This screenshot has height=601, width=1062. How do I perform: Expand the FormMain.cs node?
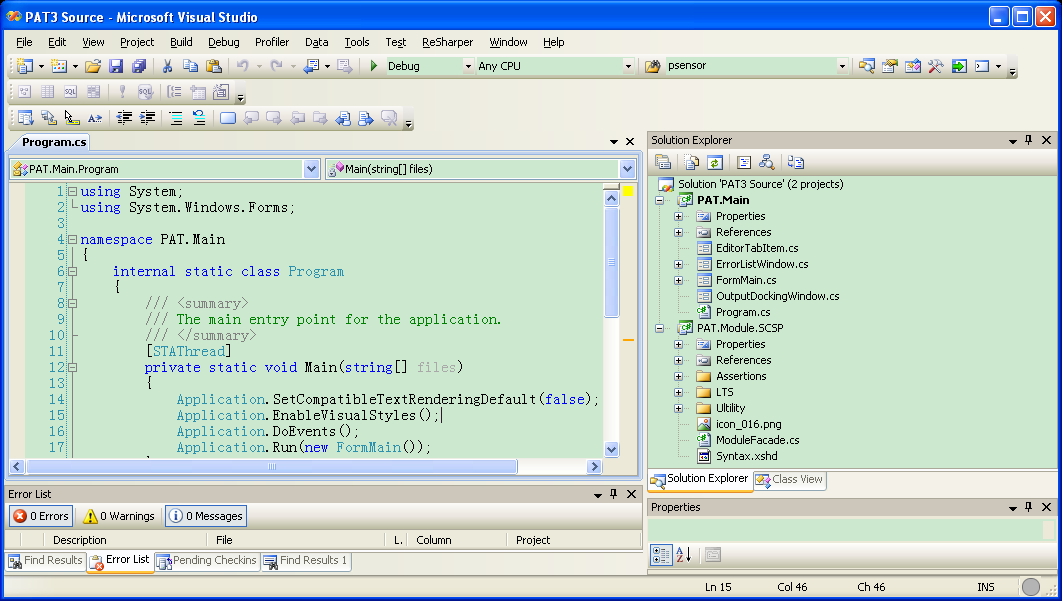(678, 280)
